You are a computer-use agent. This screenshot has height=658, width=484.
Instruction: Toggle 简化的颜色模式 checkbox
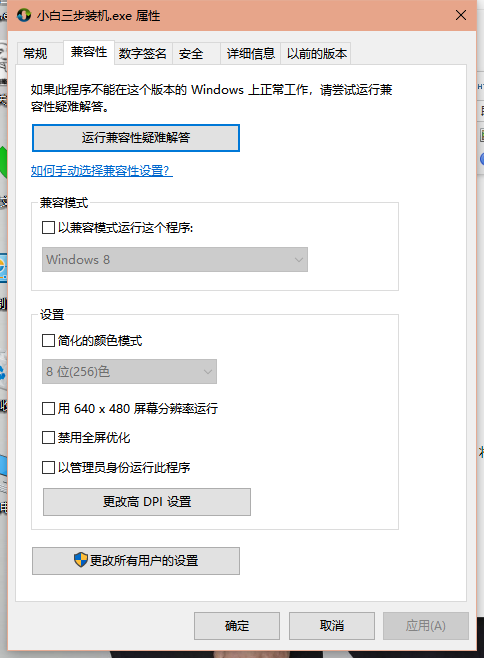point(48,340)
